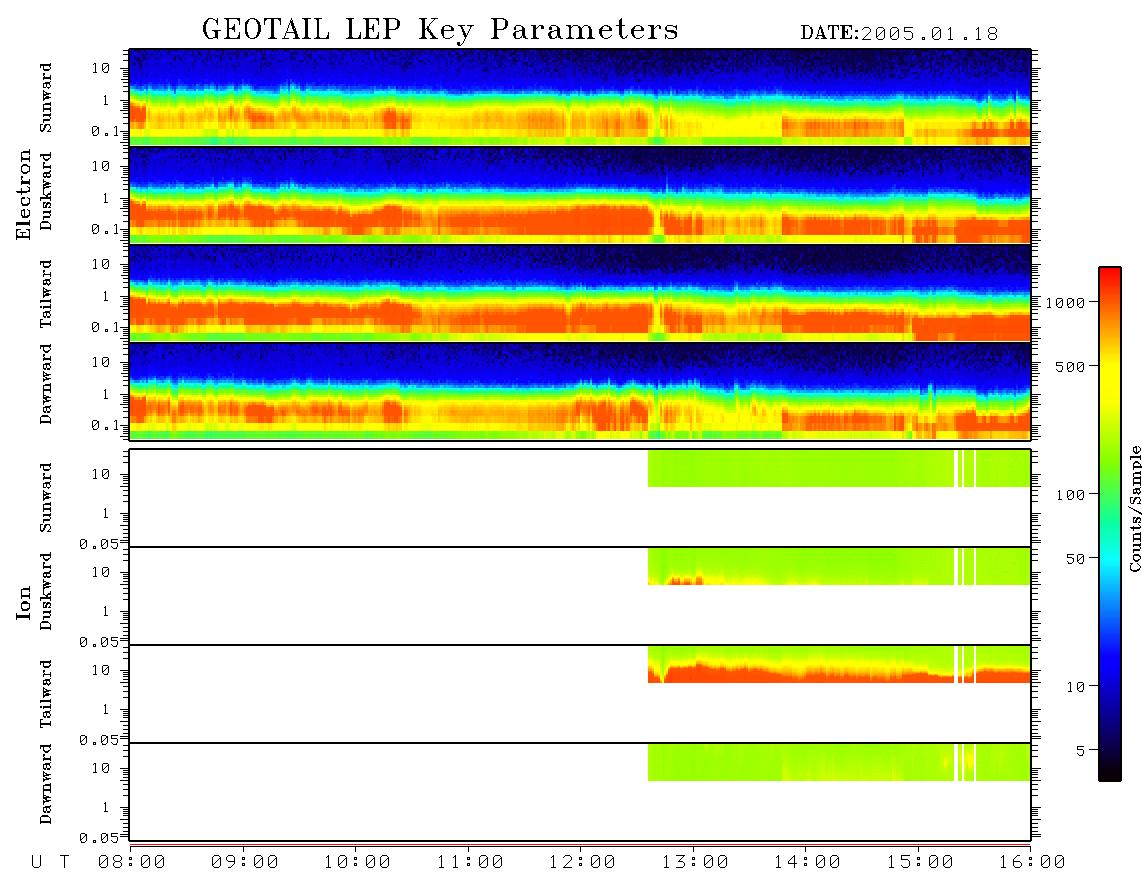Viewport: 1142px width, 880px height.
Task: Click the 10:00 time tick label
Action: pos(357,862)
